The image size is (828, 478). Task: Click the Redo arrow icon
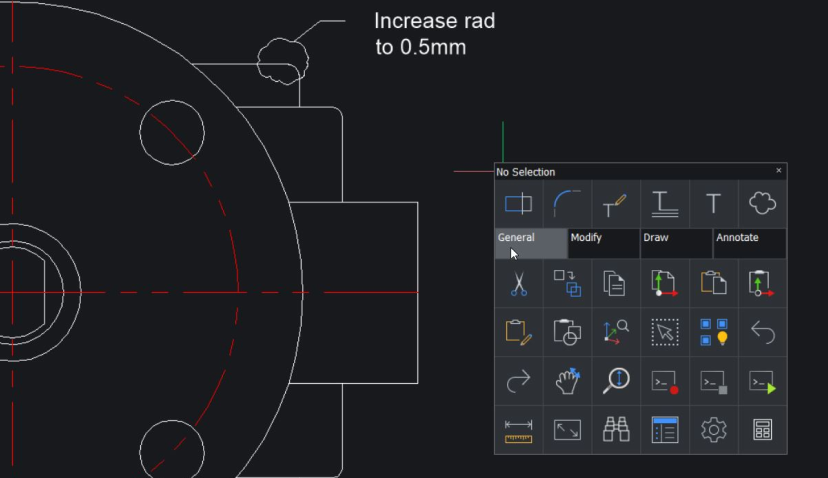519,381
